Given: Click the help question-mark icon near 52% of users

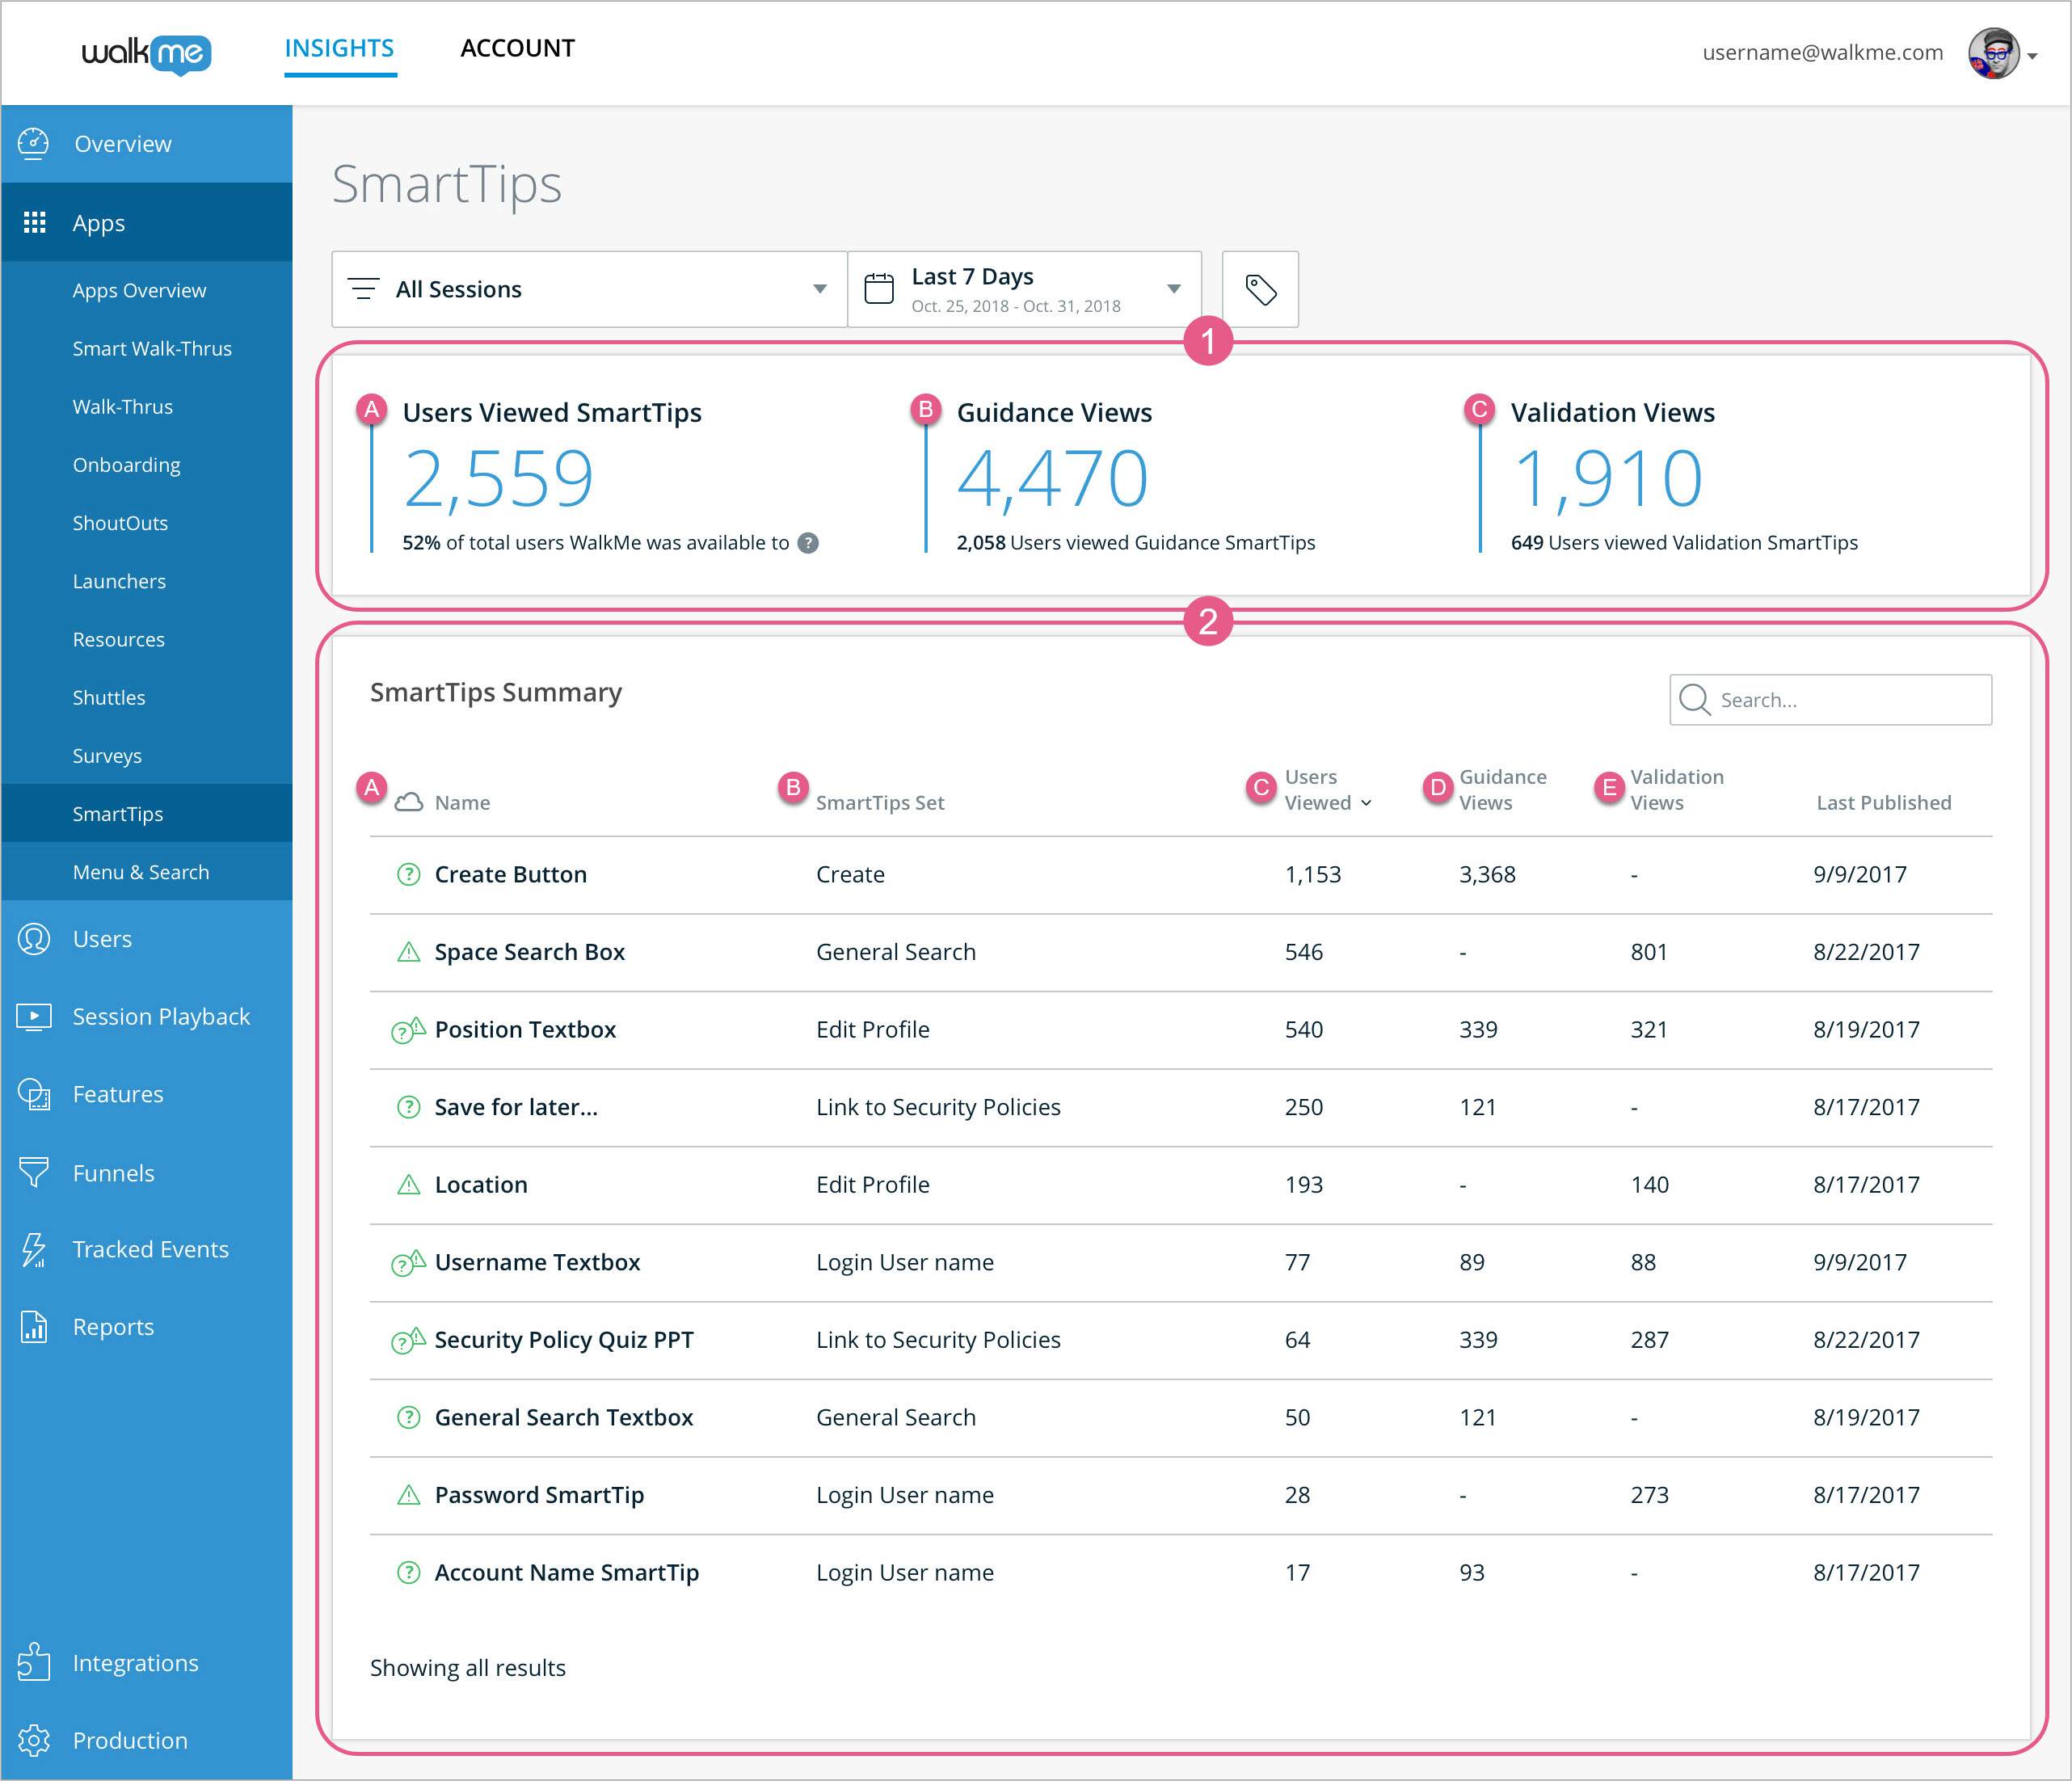Looking at the screenshot, I should pyautogui.click(x=809, y=544).
